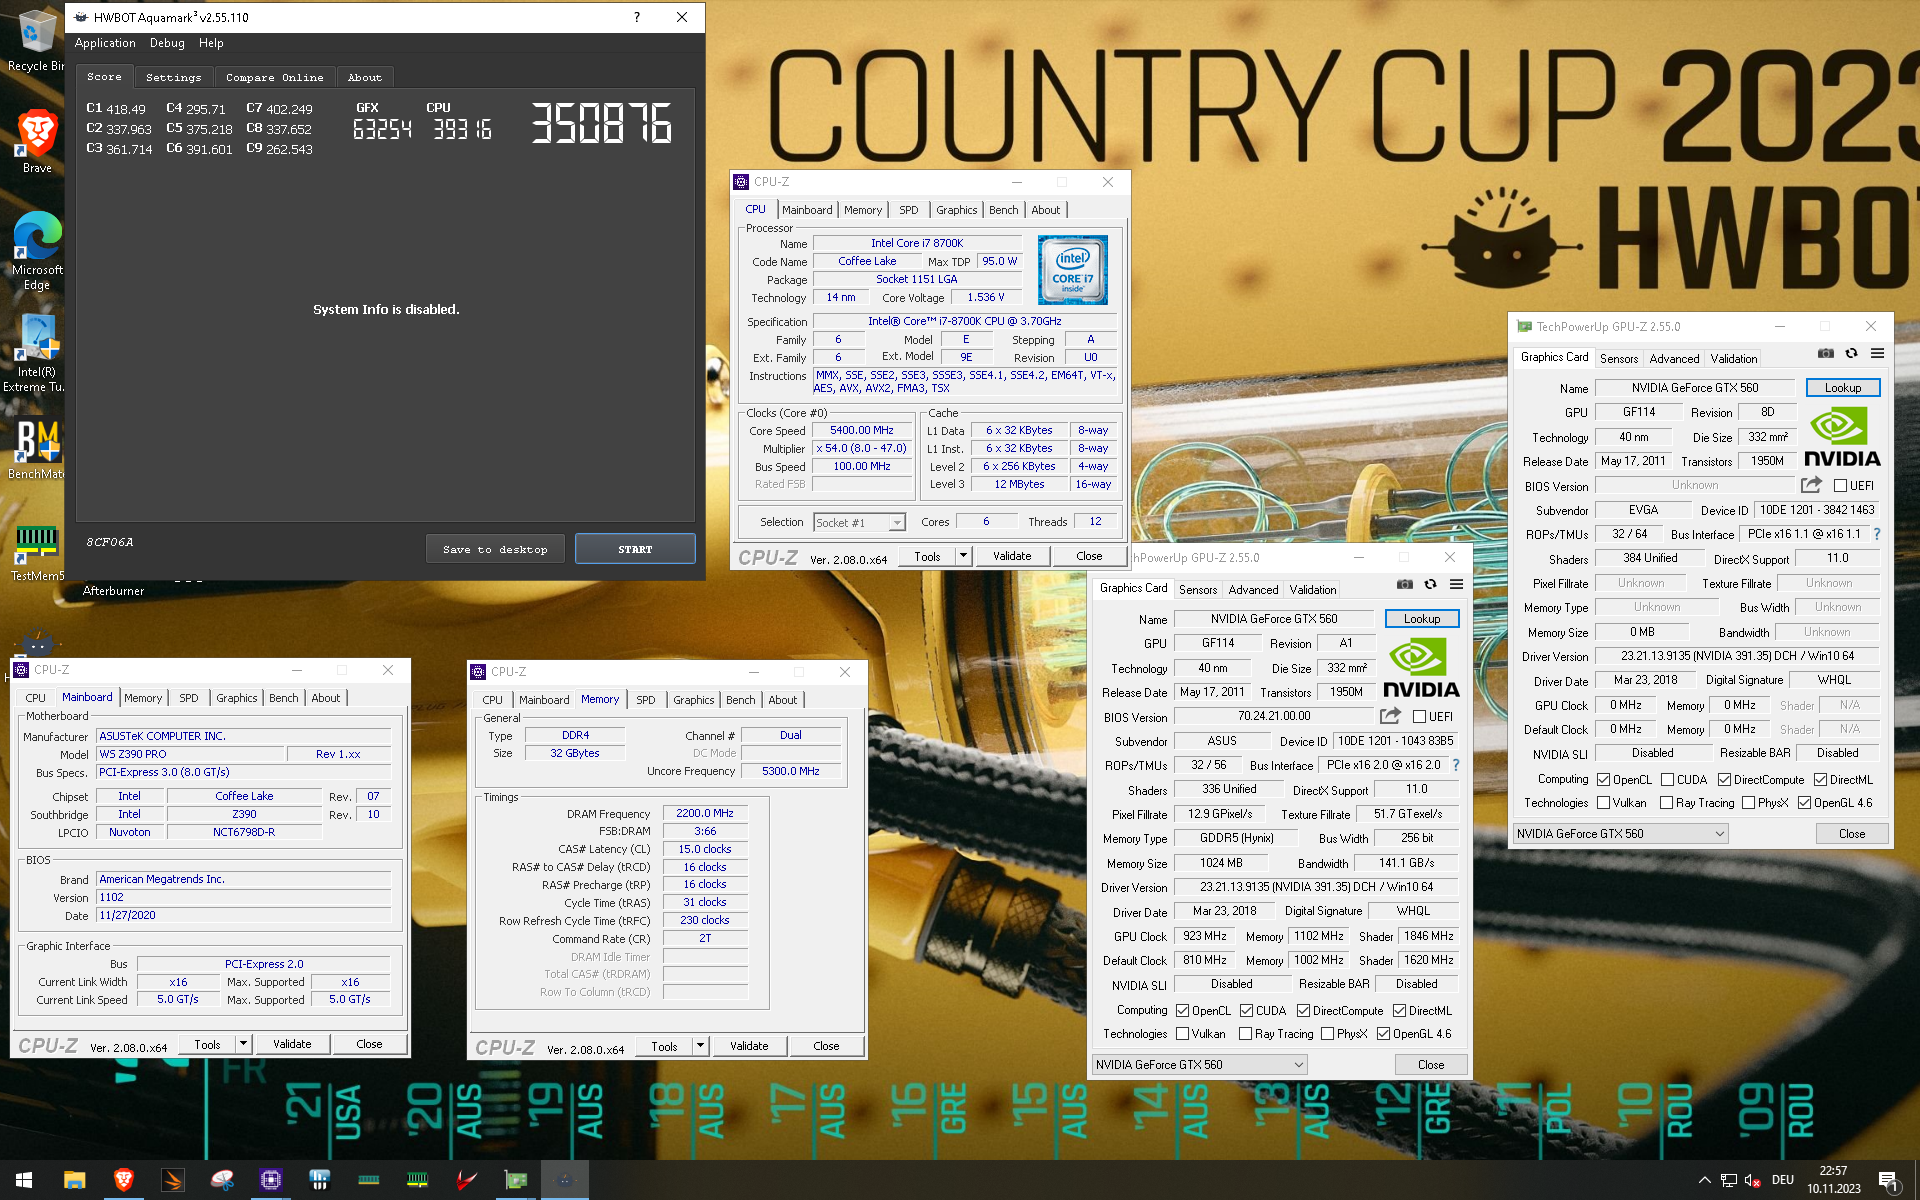Open GPU selector dropdown in the right GPU-Z
Screen dimensions: 1920x1200
pos(1620,833)
